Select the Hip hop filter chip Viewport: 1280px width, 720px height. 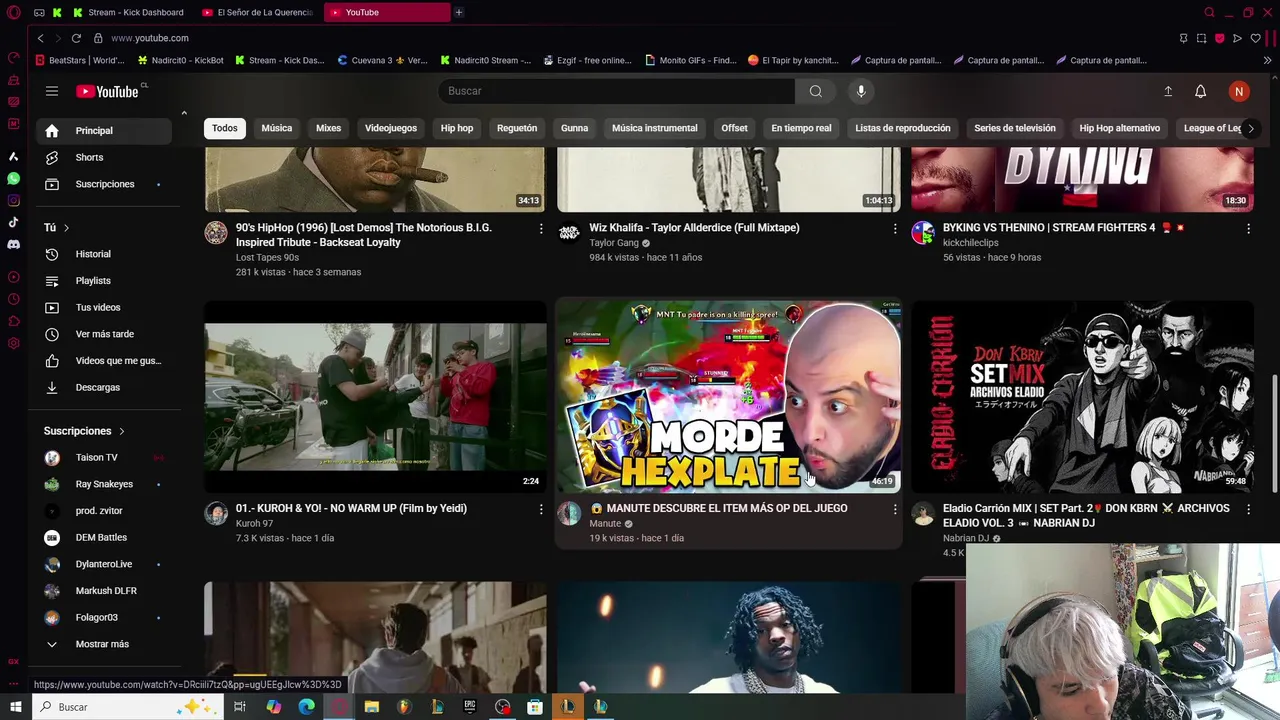(x=457, y=128)
